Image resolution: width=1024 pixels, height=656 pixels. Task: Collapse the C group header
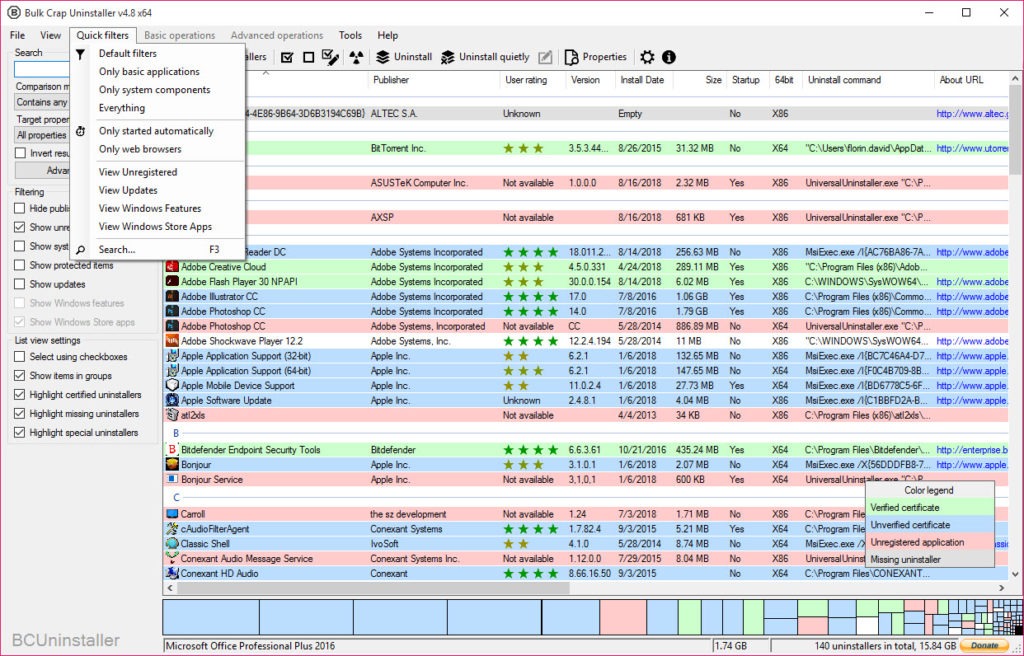176,497
